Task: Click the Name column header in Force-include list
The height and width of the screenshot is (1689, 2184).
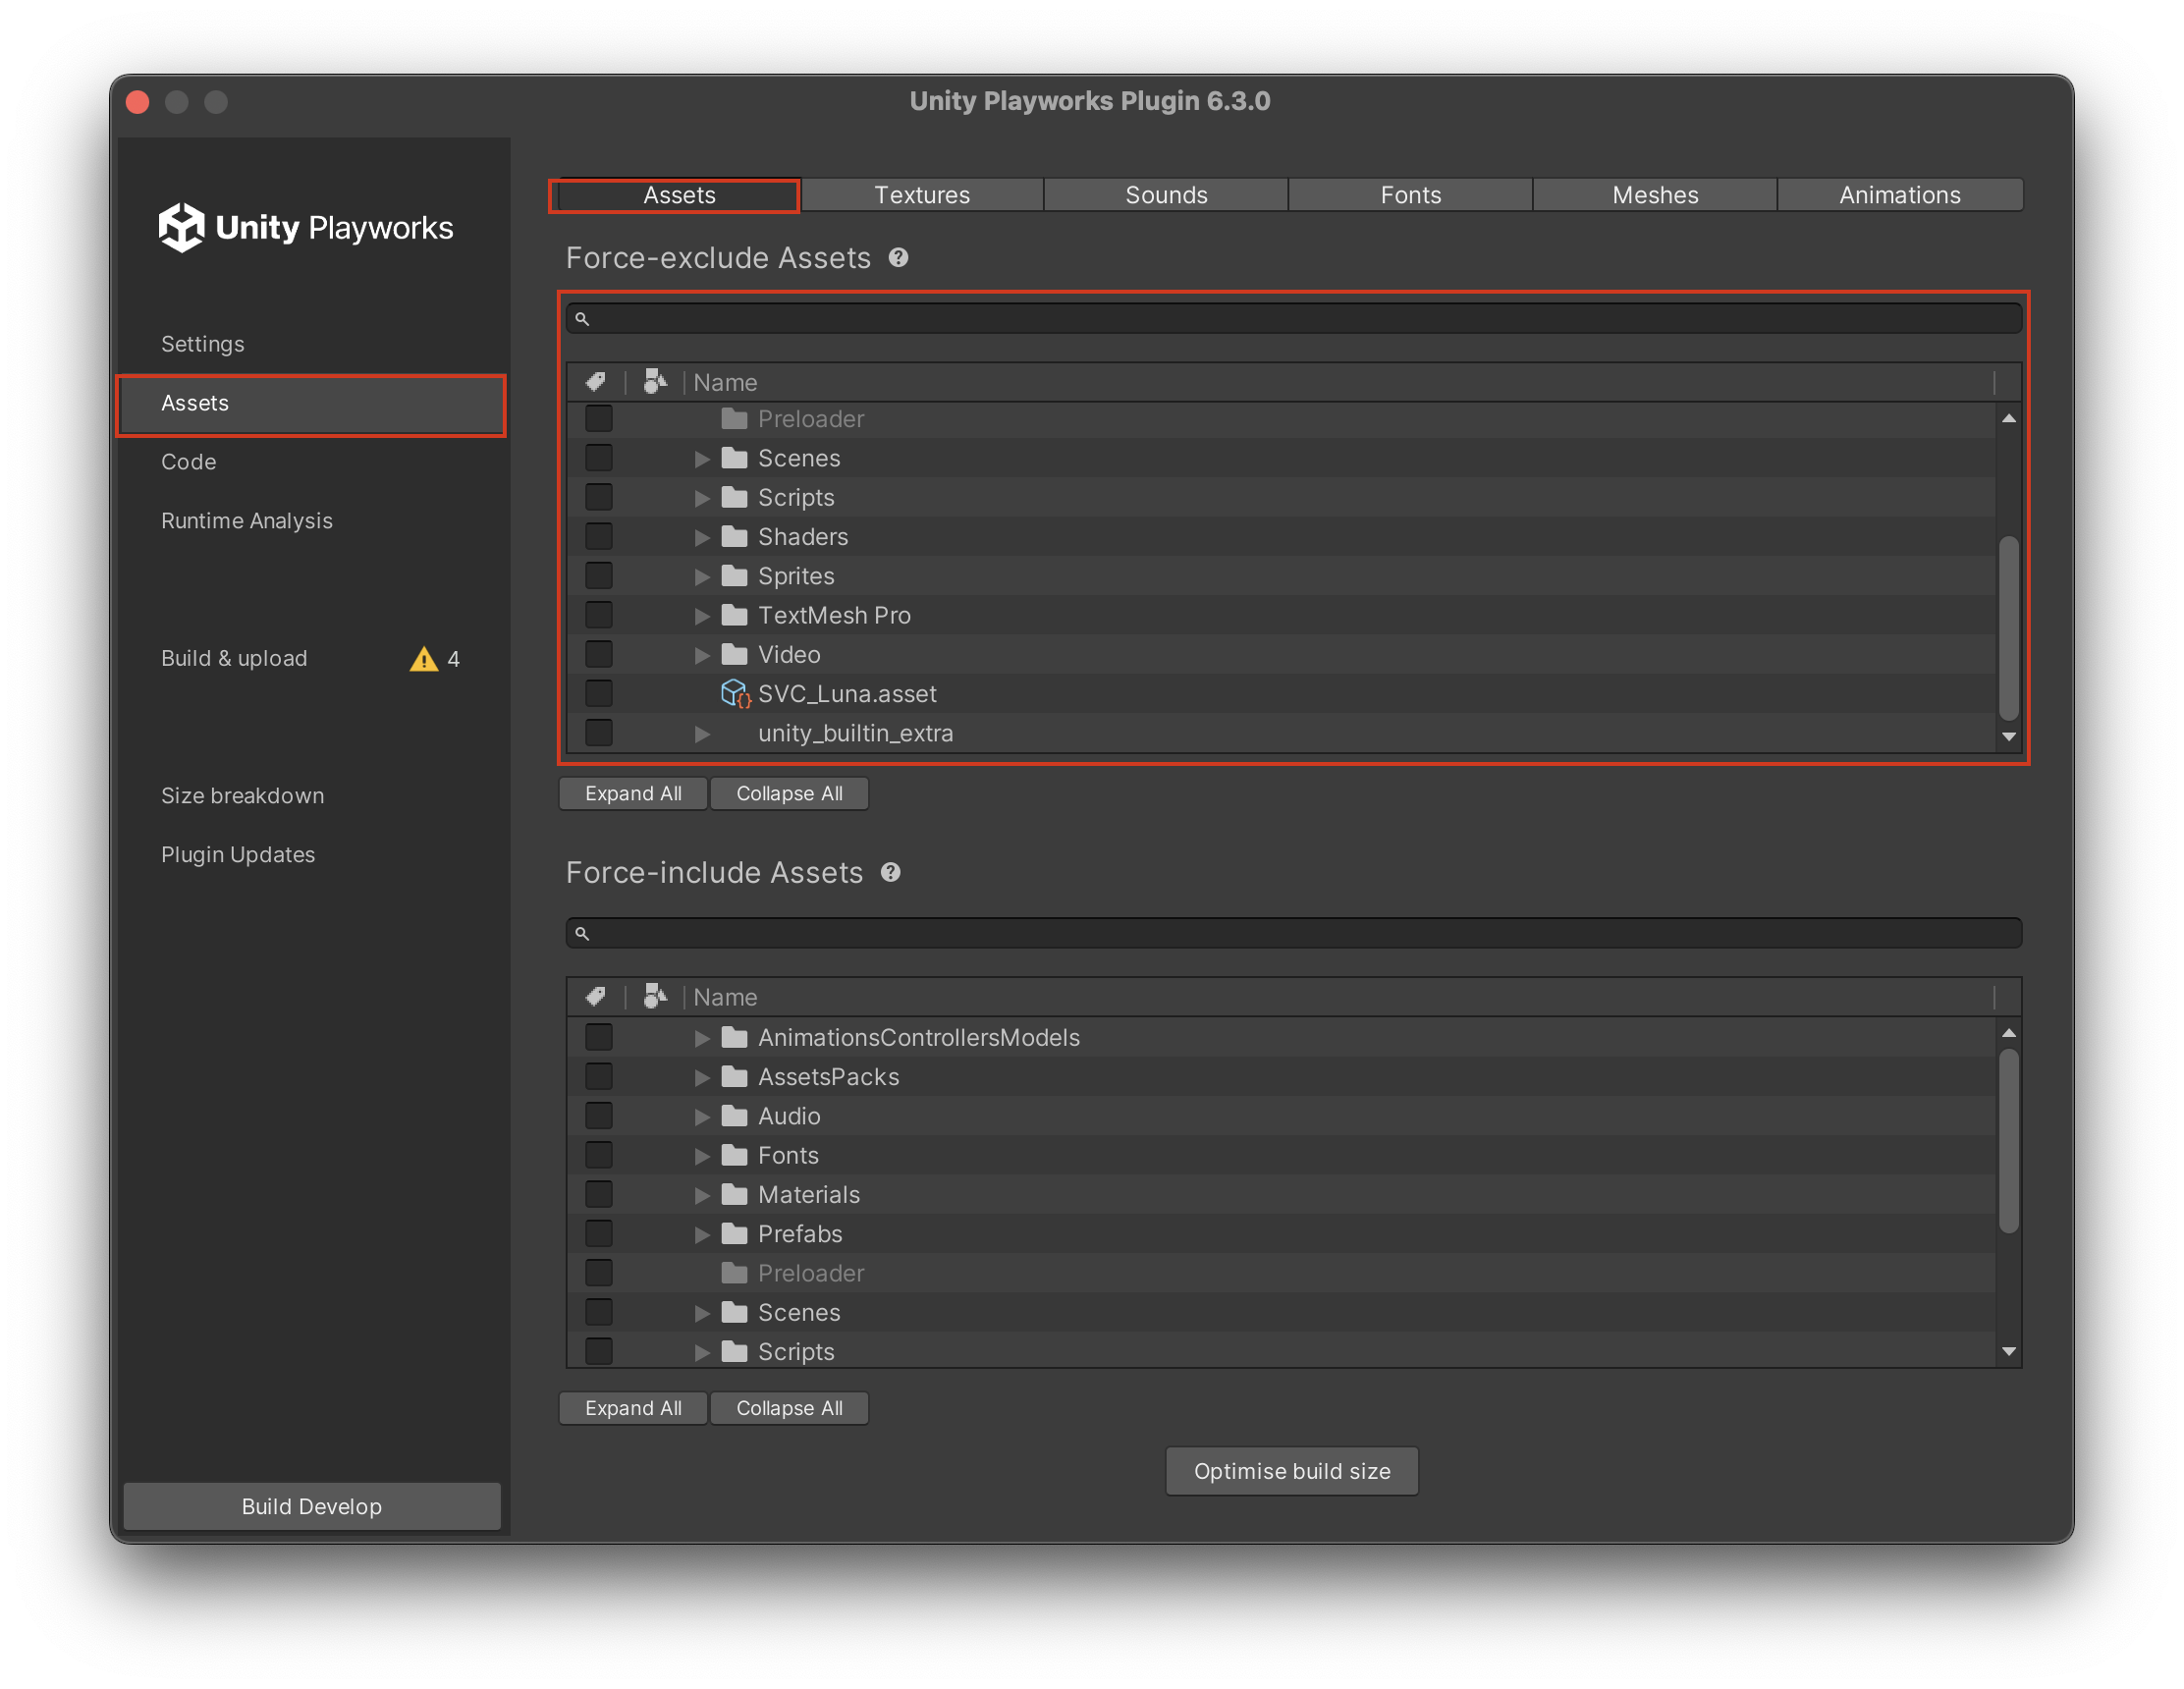Action: tap(1340, 997)
